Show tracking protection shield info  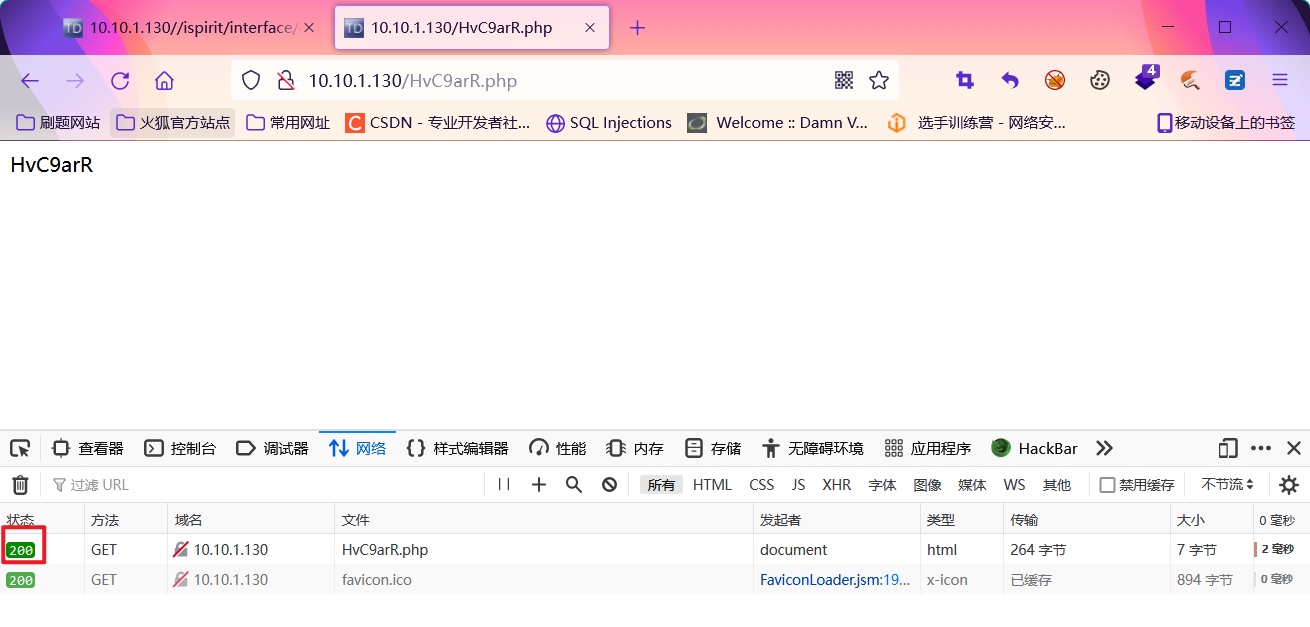tap(251, 81)
